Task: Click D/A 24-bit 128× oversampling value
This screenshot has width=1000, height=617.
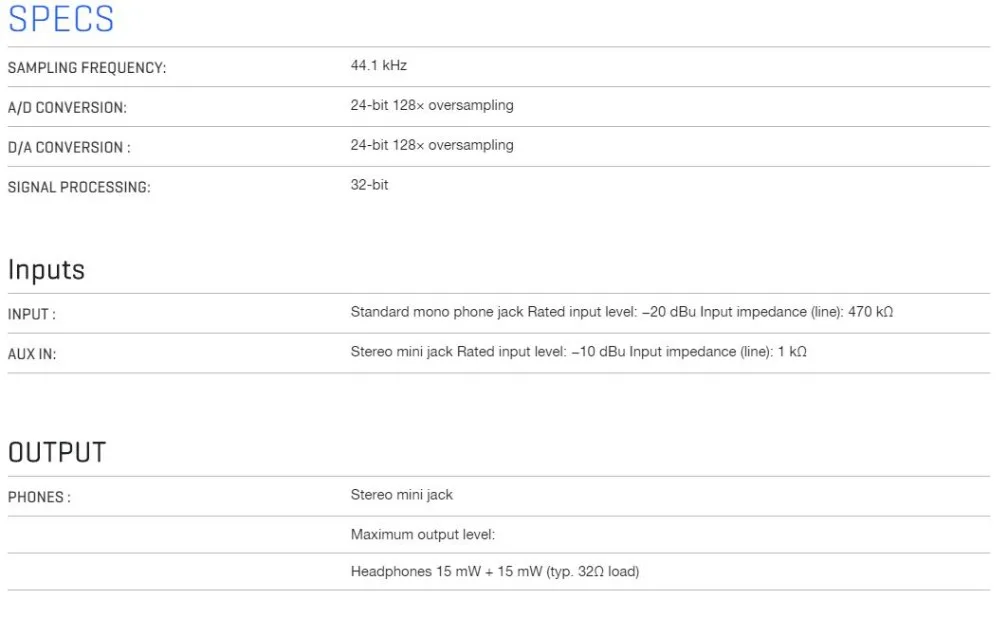Action: tap(432, 145)
